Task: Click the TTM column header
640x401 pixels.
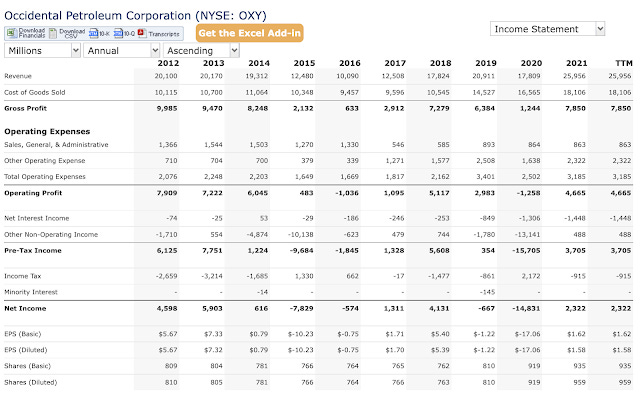Action: tap(624, 63)
